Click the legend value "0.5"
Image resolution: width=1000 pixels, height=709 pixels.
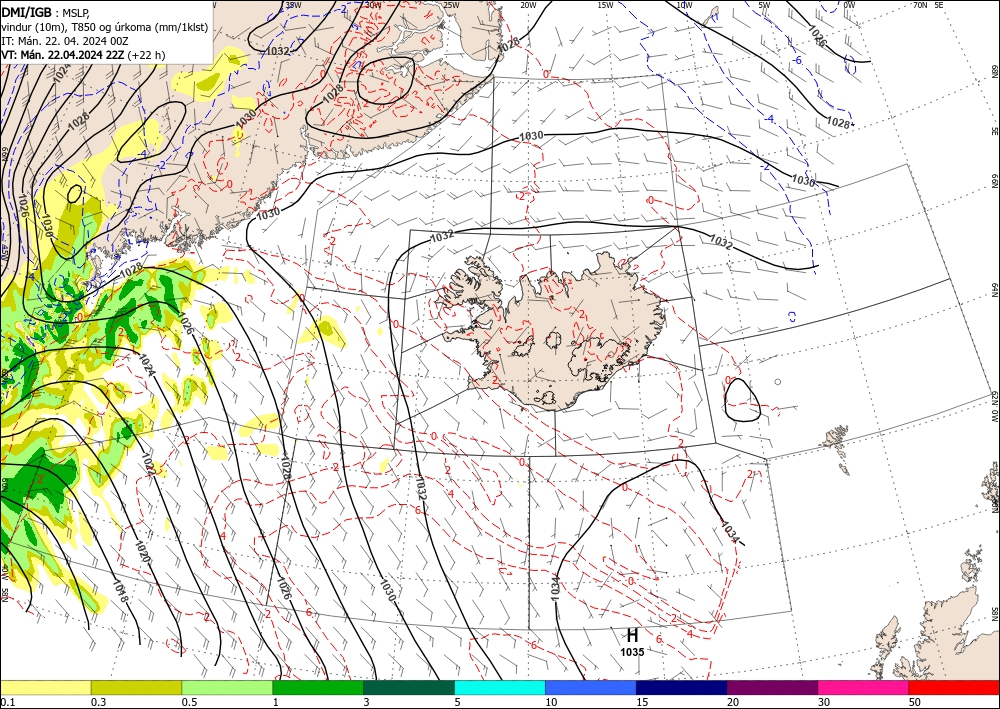coord(188,702)
